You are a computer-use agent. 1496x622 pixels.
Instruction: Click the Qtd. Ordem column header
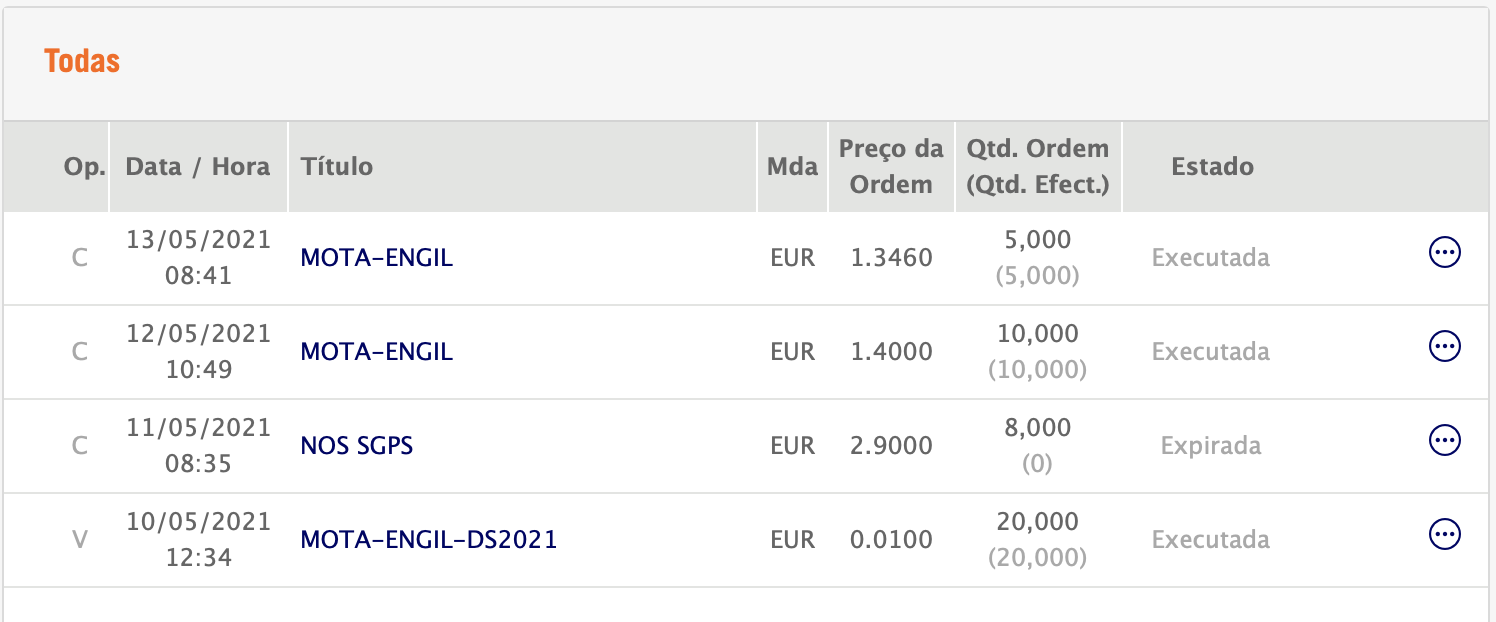pyautogui.click(x=1038, y=167)
